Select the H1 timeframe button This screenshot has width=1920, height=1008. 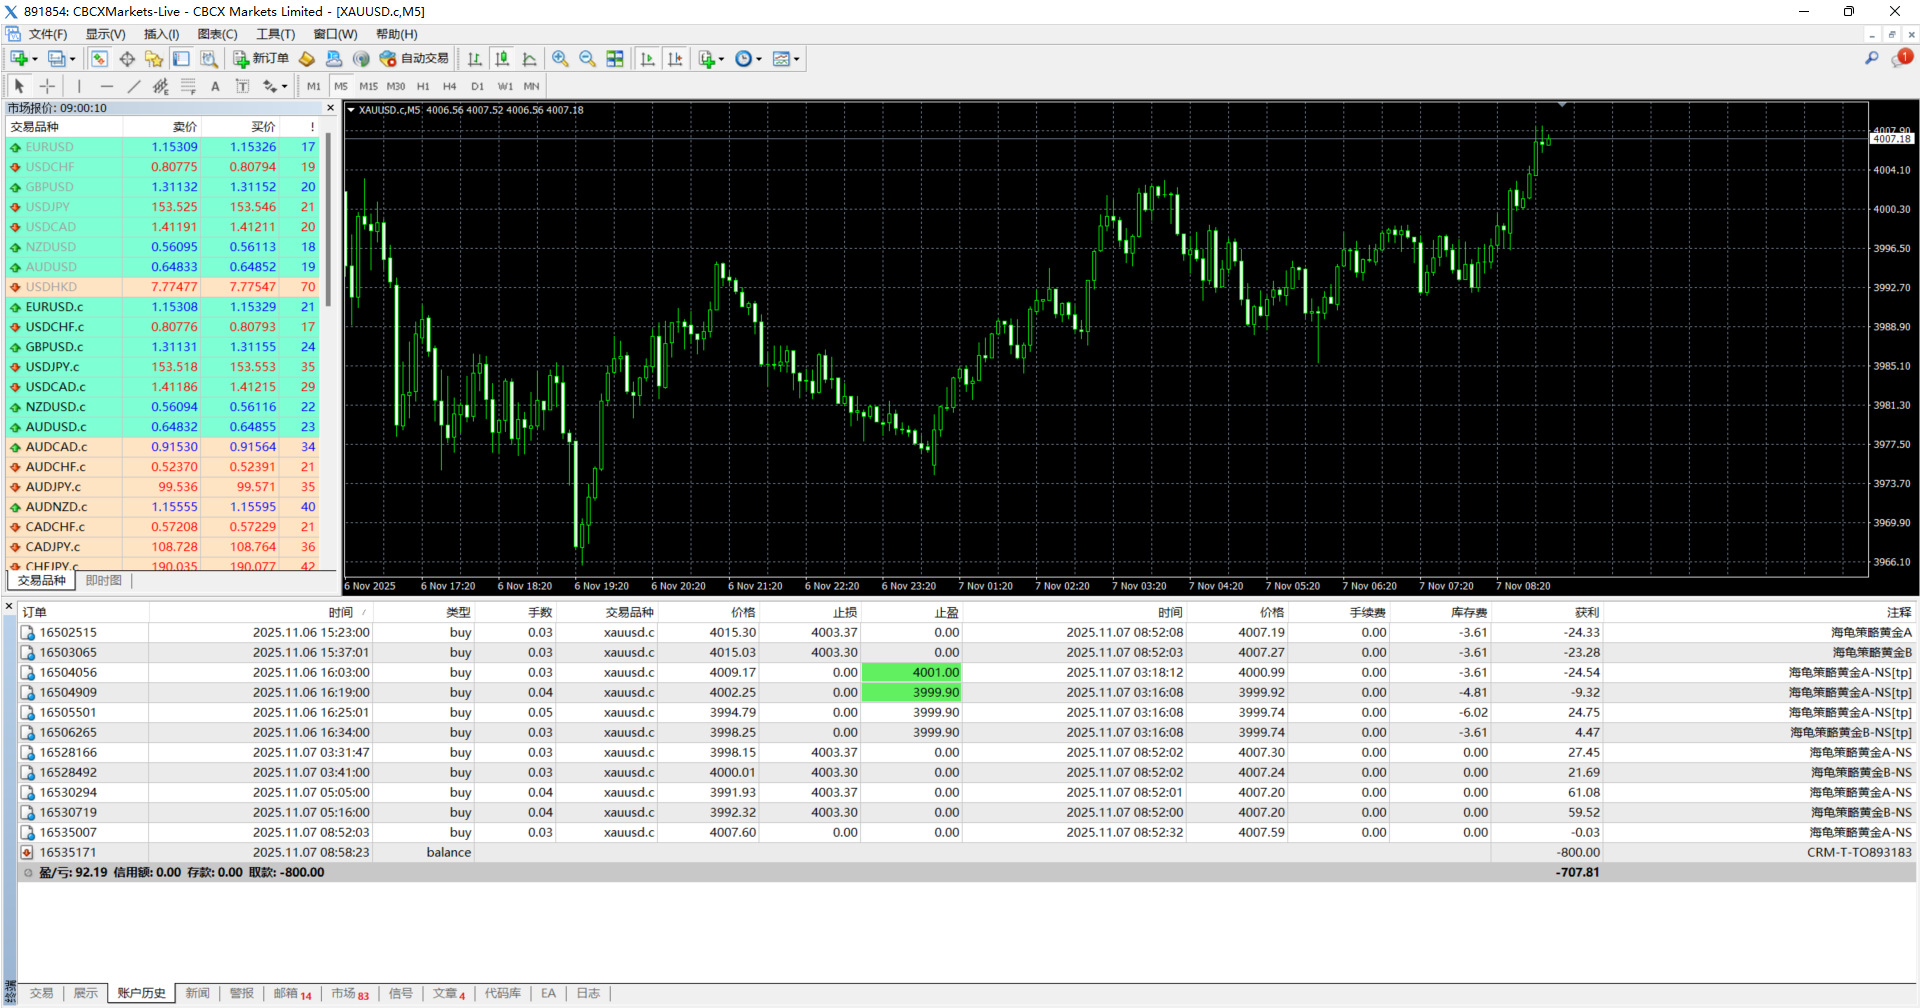(x=423, y=86)
